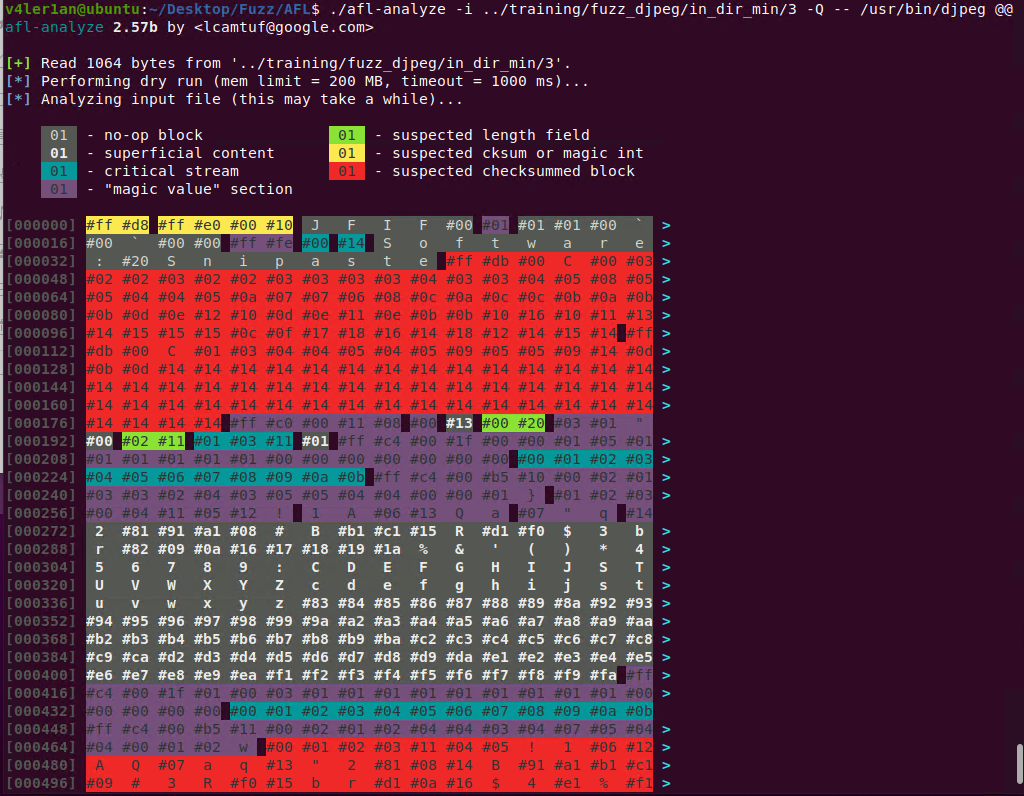This screenshot has height=796, width=1024.
Task: Click the '}' character in row 000240
Action: point(532,495)
